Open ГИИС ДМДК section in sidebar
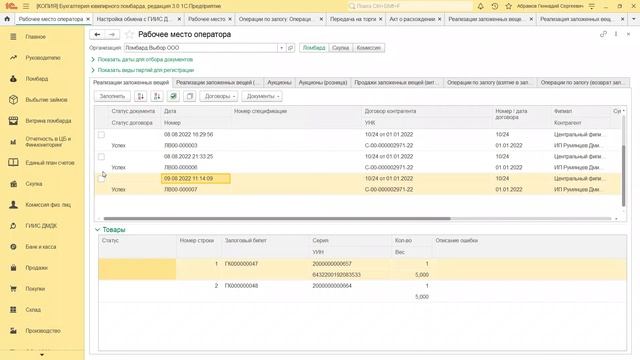Viewport: 640px width, 360px height. 42,226
